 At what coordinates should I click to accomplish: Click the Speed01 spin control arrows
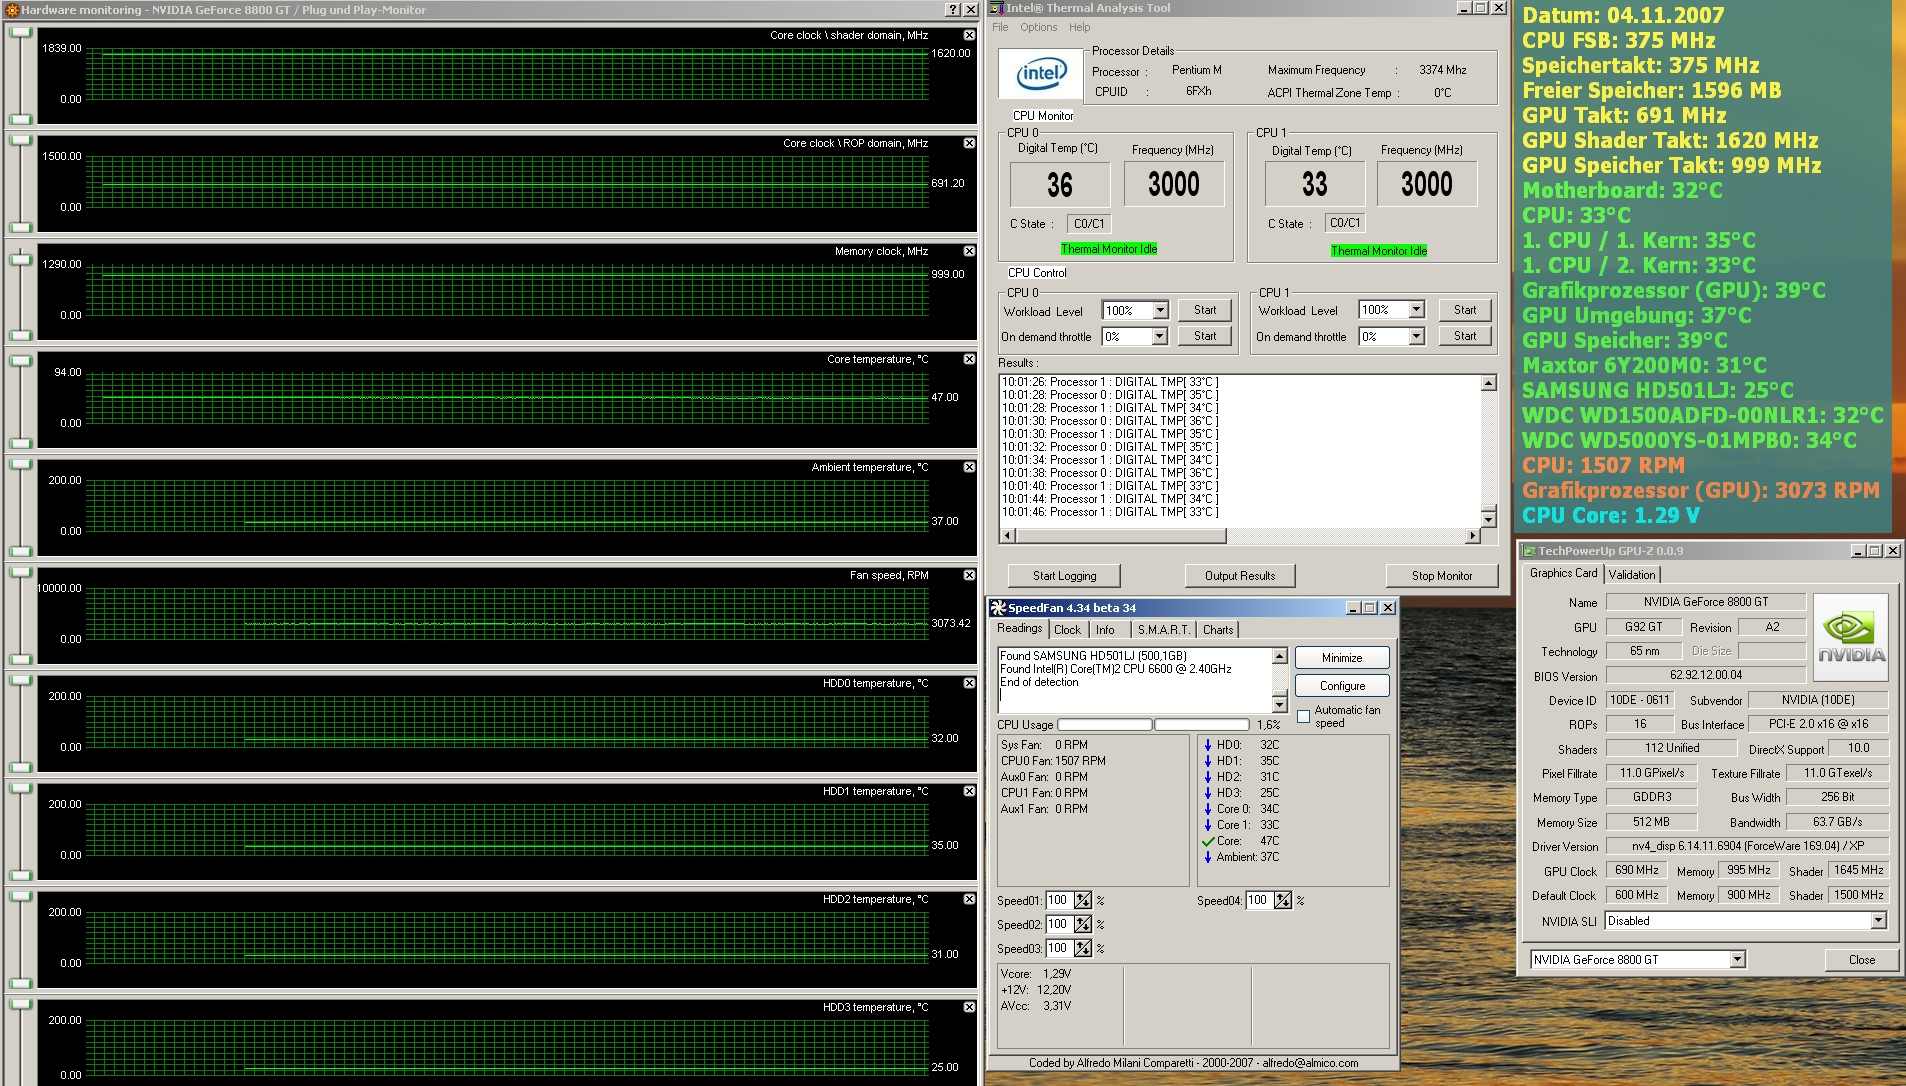pyautogui.click(x=1083, y=900)
